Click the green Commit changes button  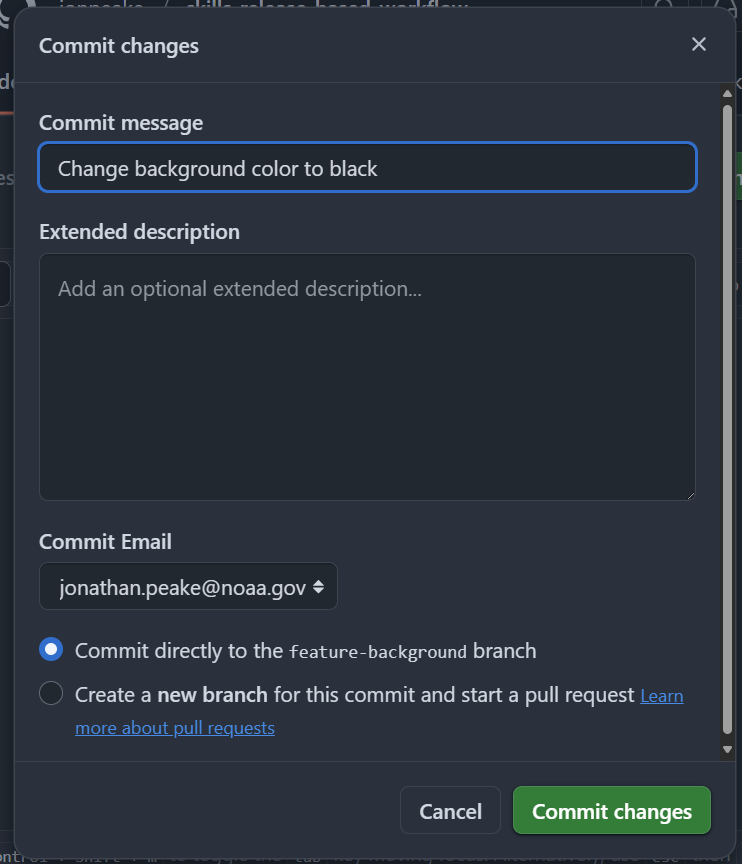click(x=611, y=811)
